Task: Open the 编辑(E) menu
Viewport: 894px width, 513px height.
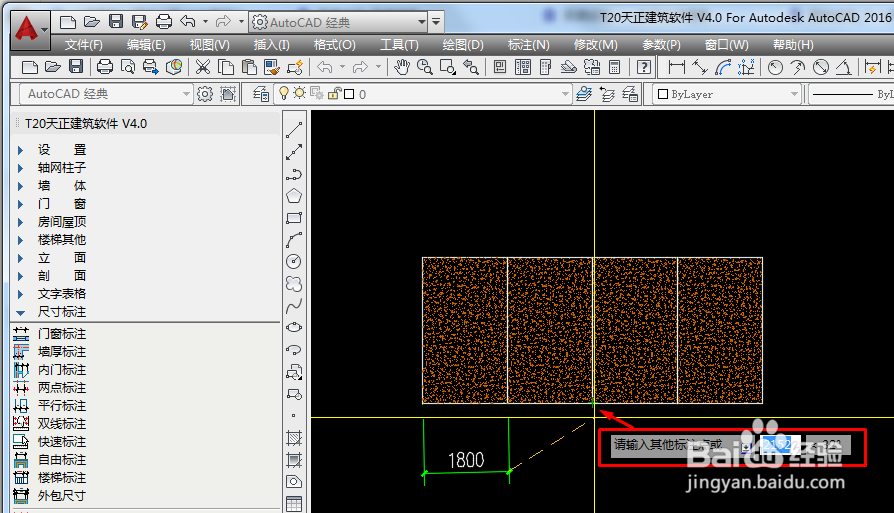Action: [146, 45]
